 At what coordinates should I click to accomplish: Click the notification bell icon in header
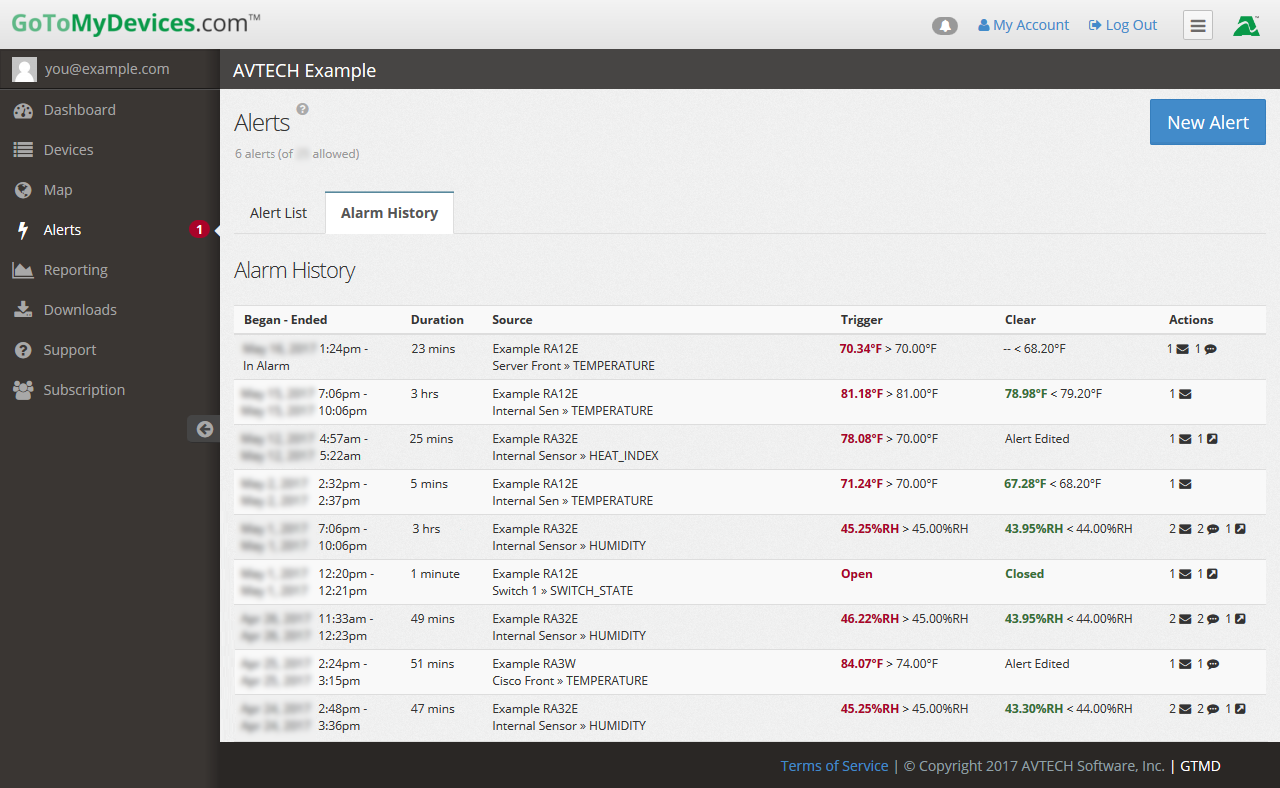click(944, 26)
